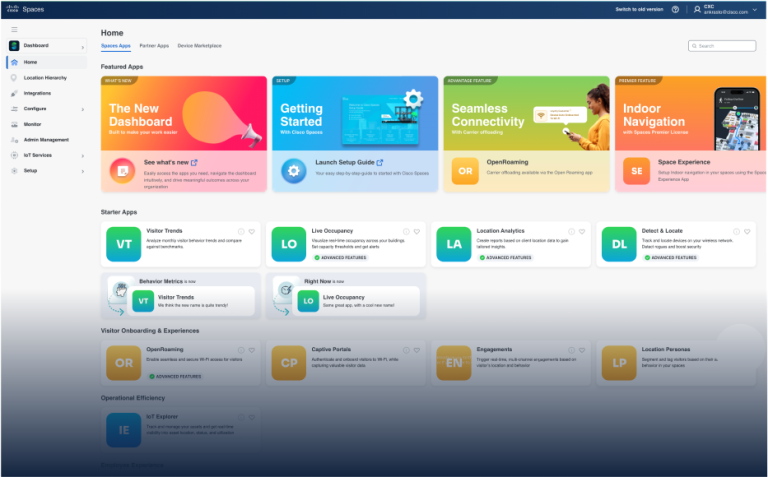The width and height of the screenshot is (768, 477).
Task: Select Location Hierarchy in the sidebar
Action: pyautogui.click(x=47, y=78)
